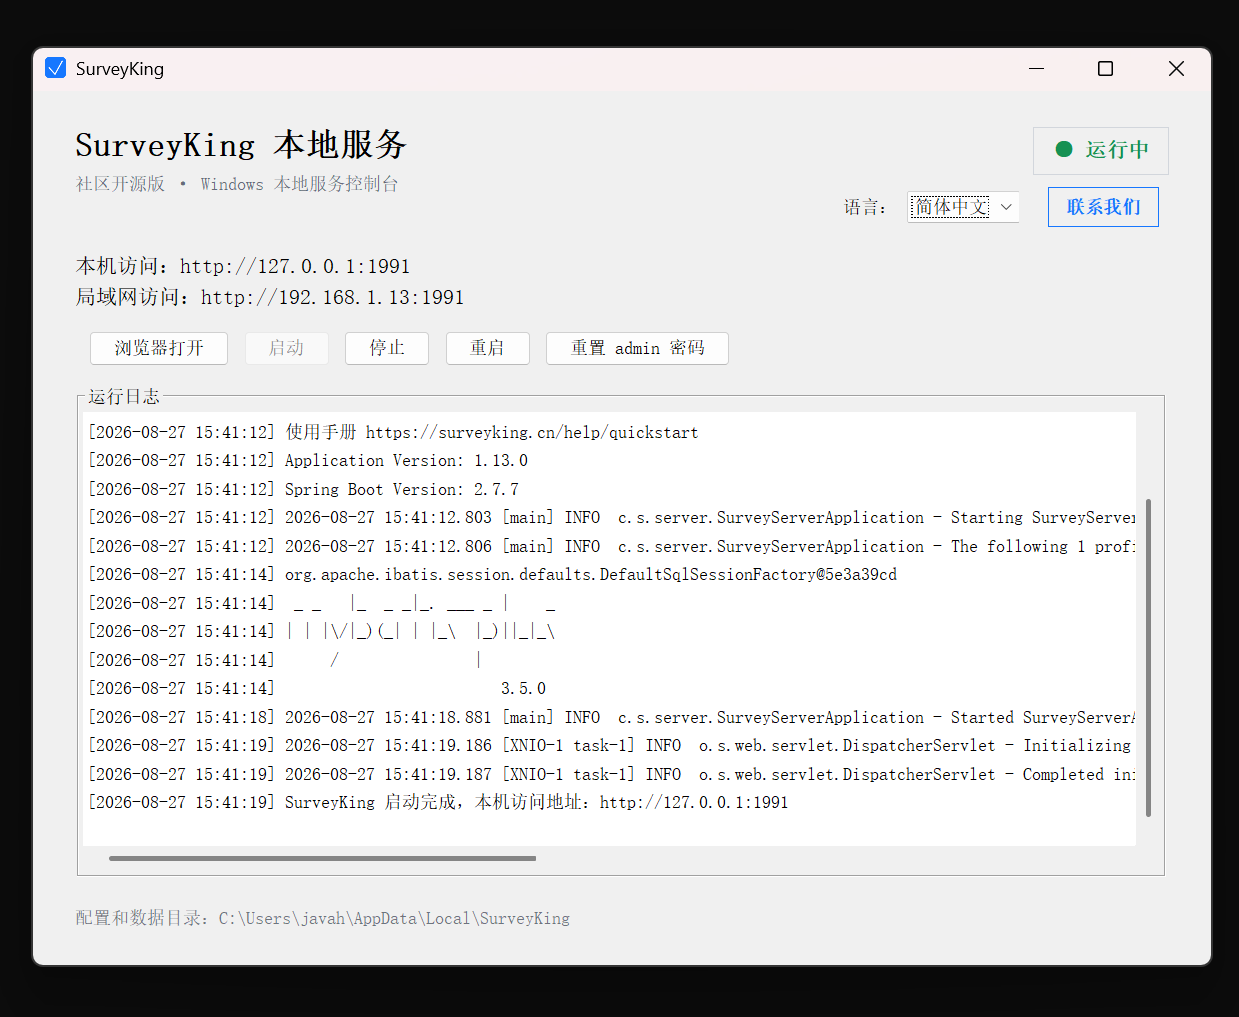Image resolution: width=1239 pixels, height=1017 pixels.
Task: Click the 重置 admin 密码 button
Action: [637, 348]
